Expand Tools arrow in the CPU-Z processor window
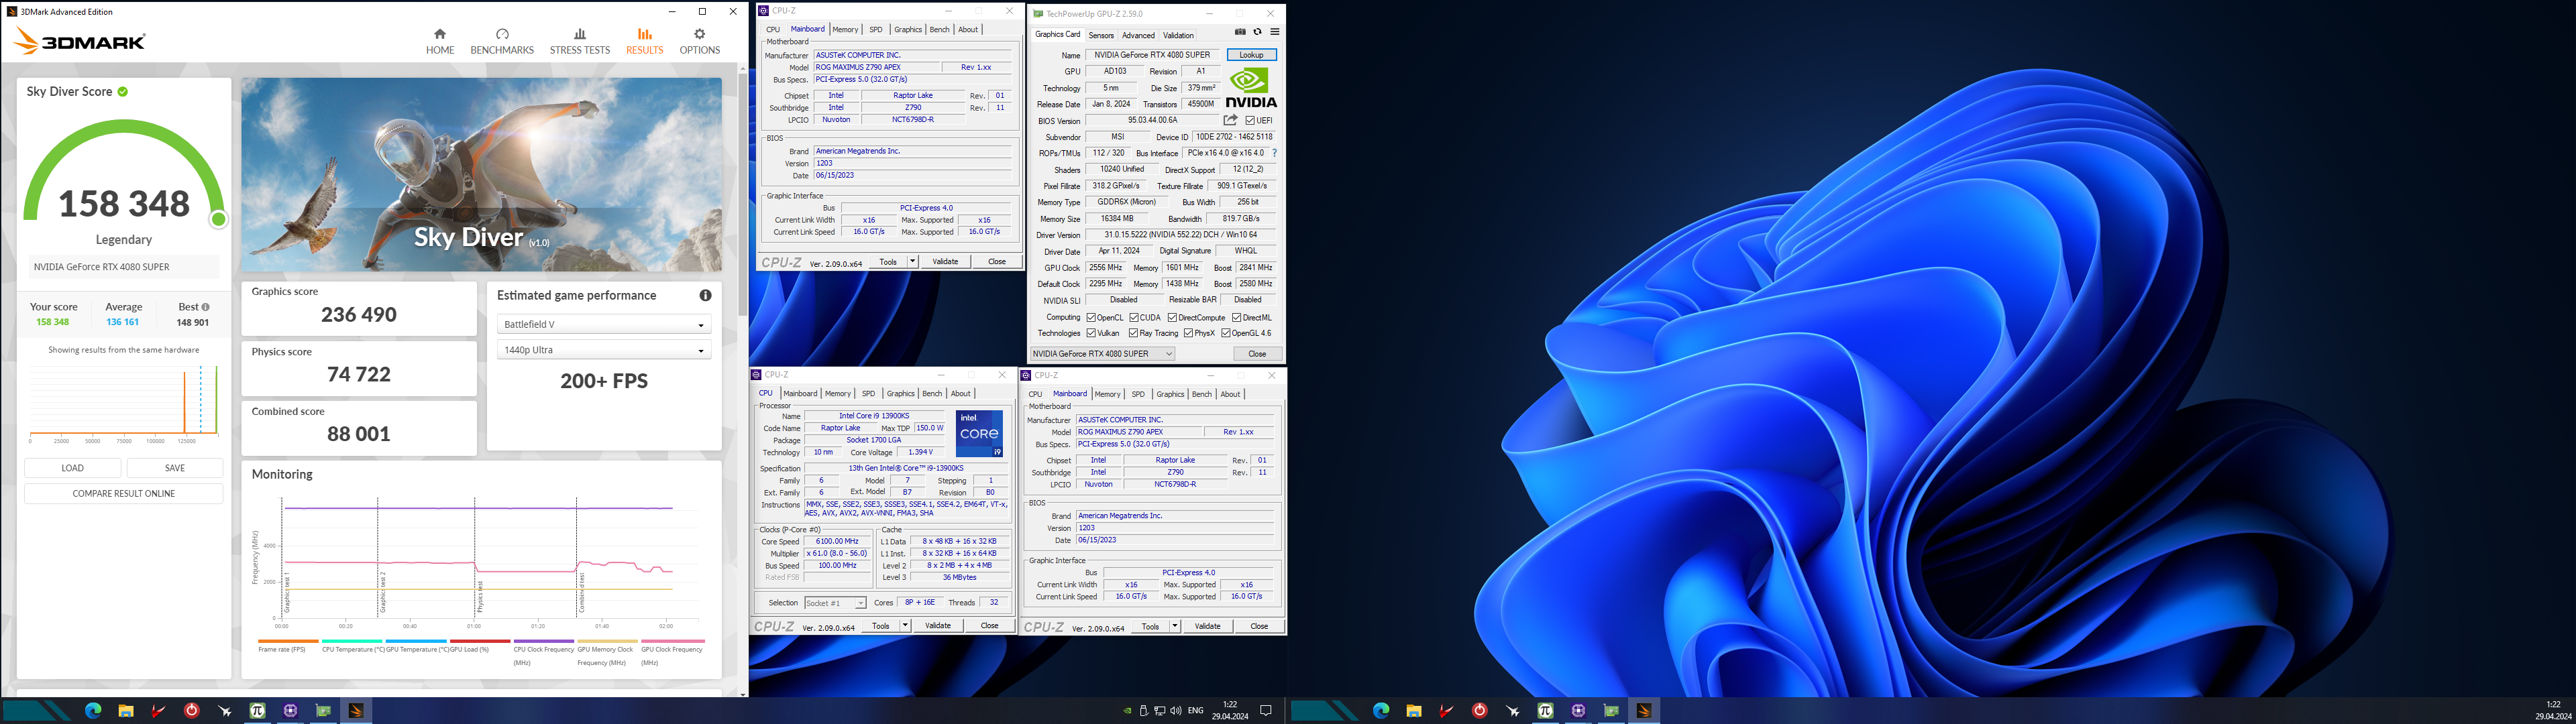The height and width of the screenshot is (724, 2576). tap(905, 626)
